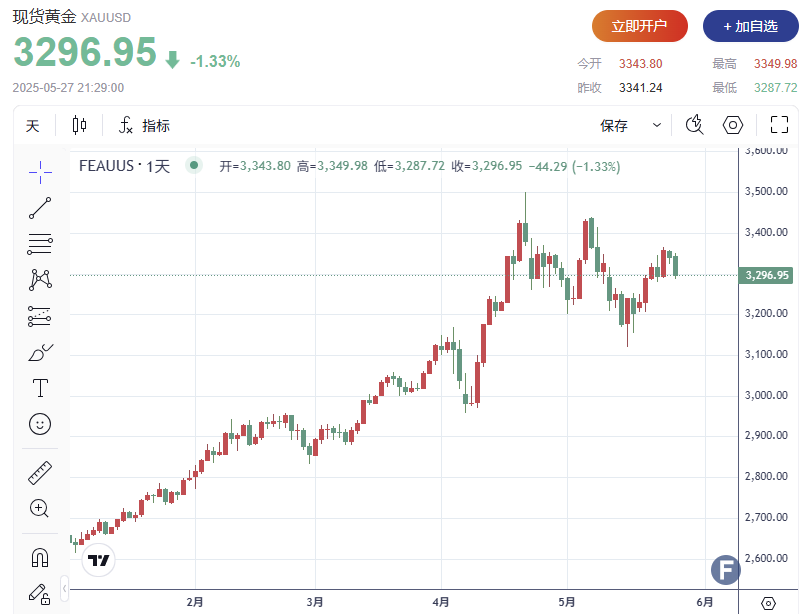Select the ruler measure tool
The width and height of the screenshot is (807, 614).
40,472
